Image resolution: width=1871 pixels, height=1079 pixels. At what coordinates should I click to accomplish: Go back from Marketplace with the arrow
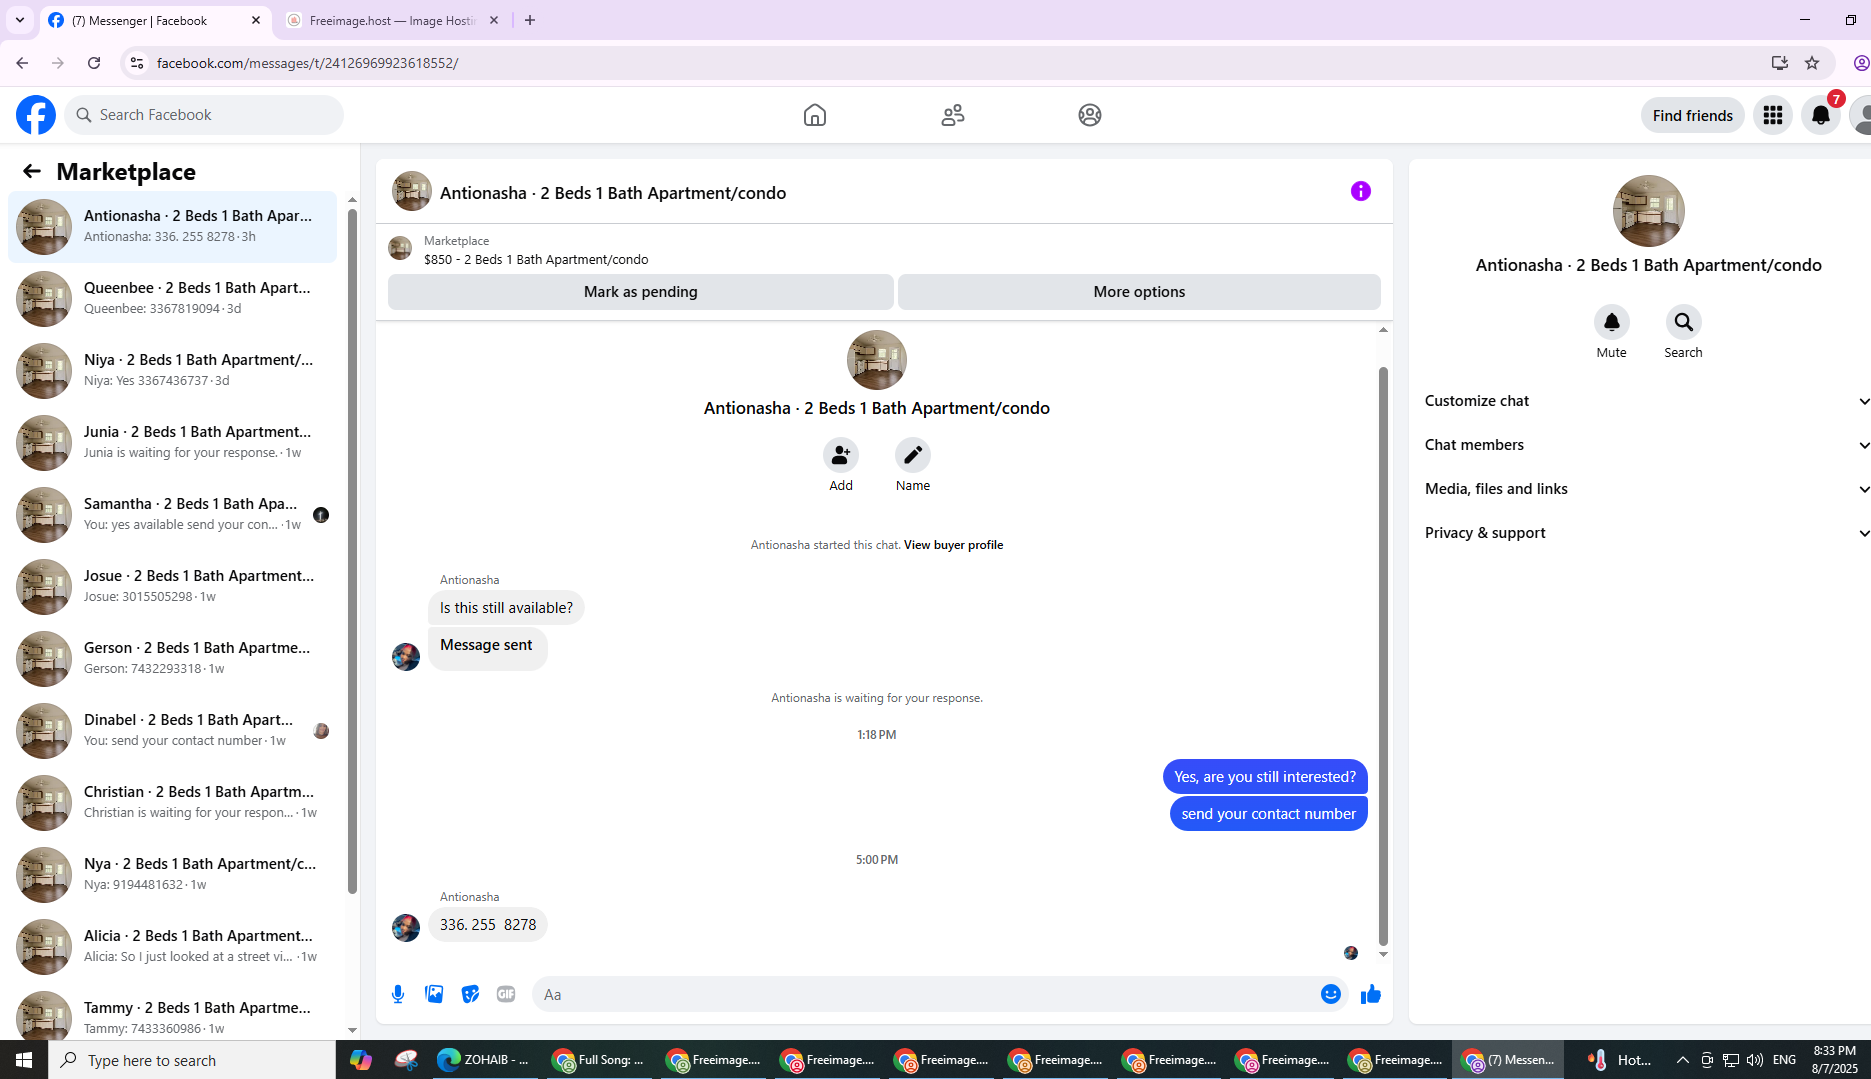click(32, 171)
